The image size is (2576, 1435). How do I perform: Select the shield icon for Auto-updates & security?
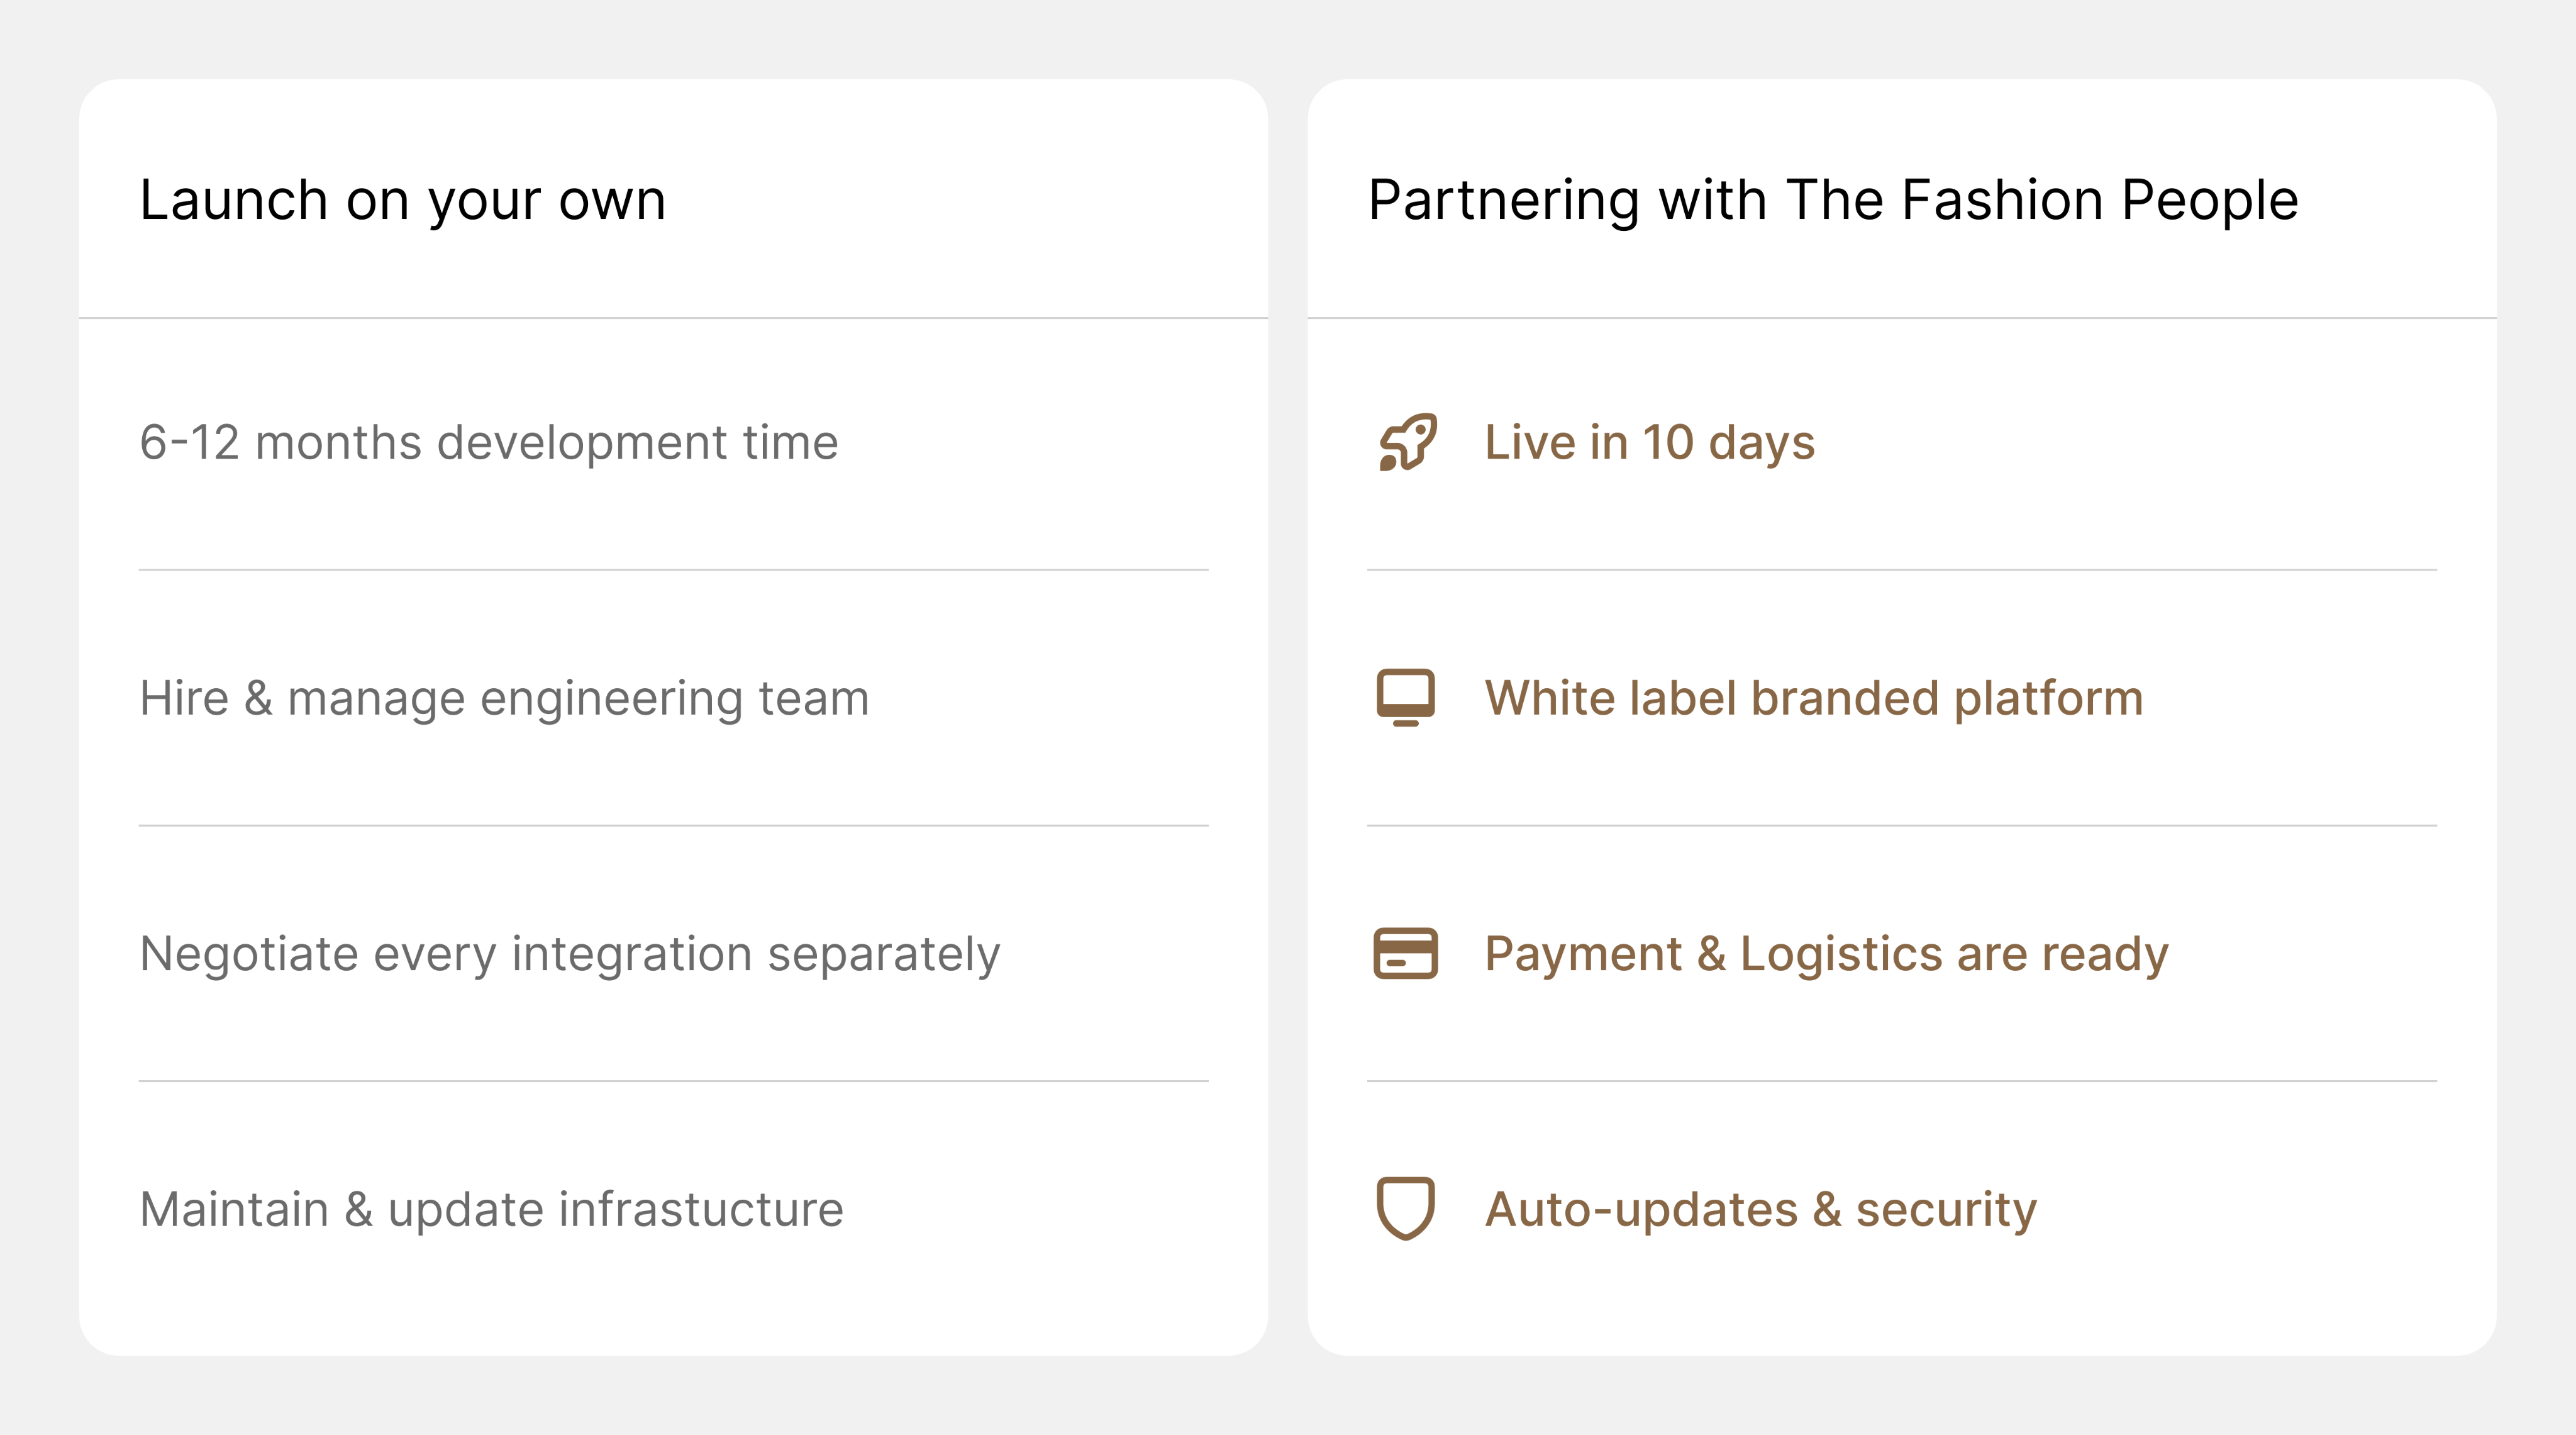tap(1406, 1209)
